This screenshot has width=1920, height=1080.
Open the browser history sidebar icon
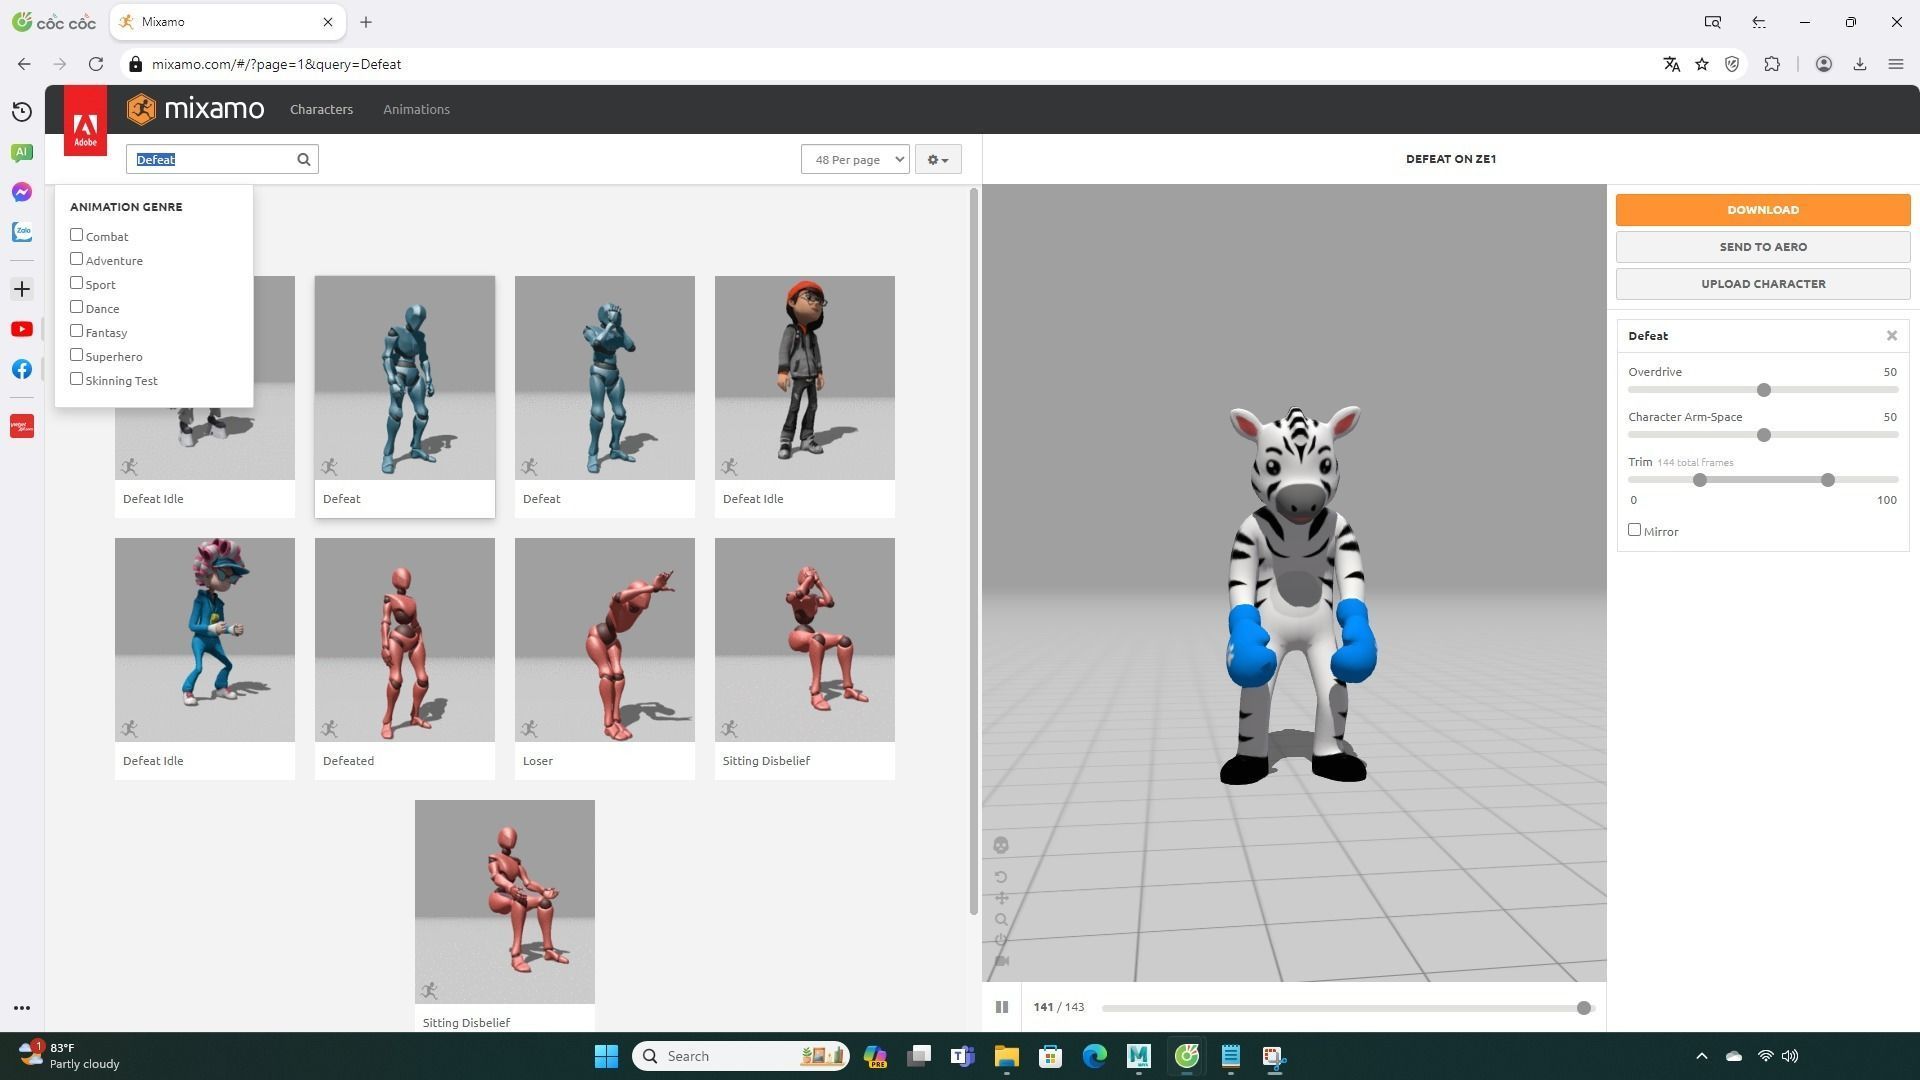click(22, 112)
